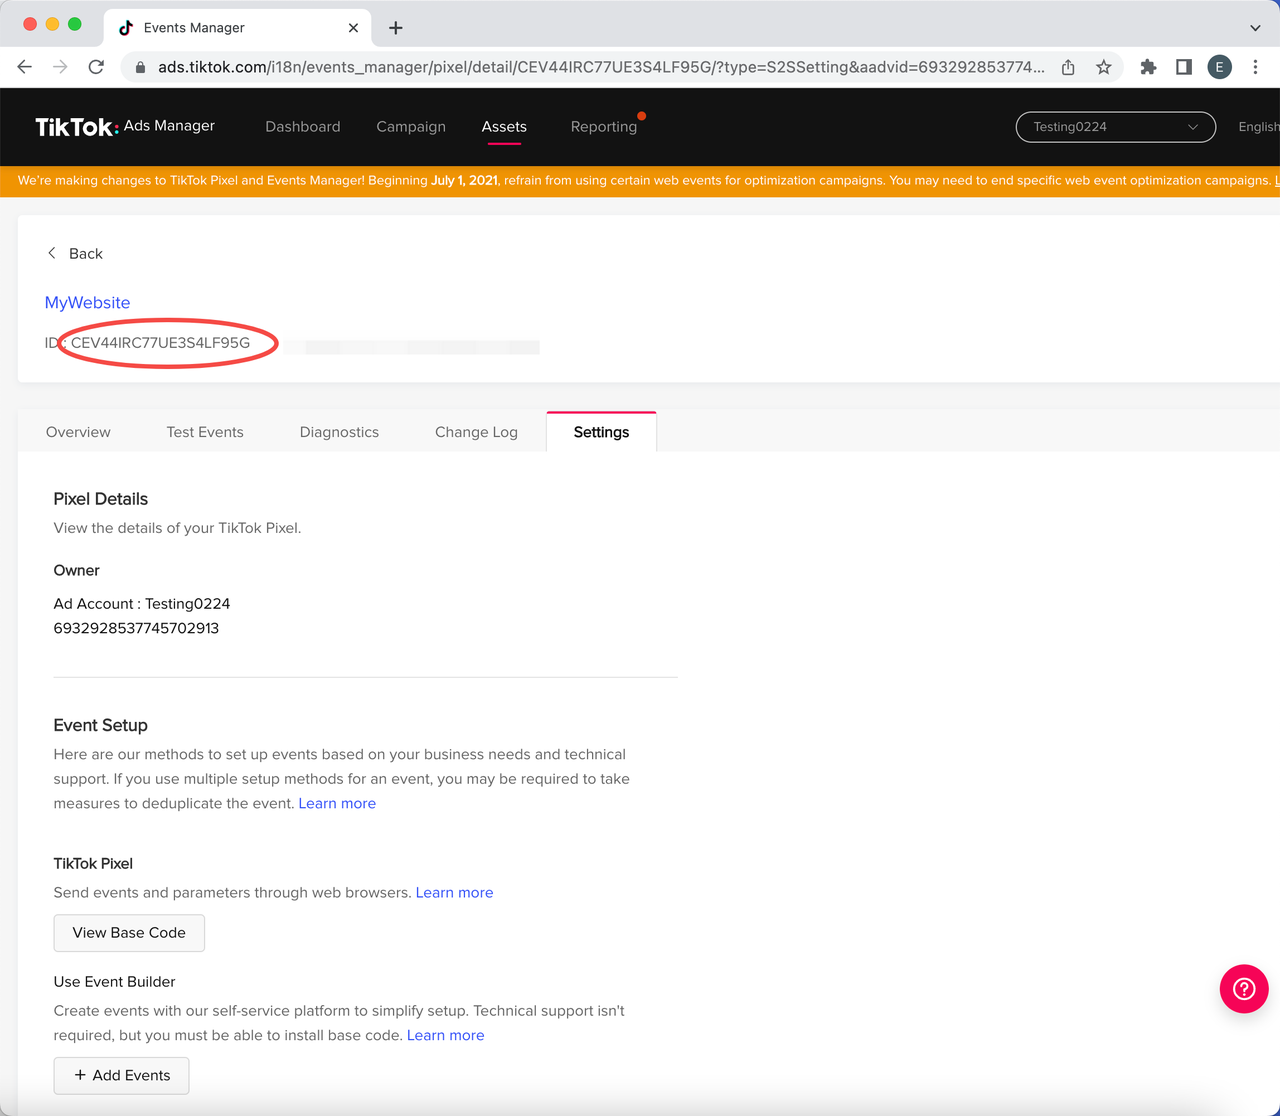Click the share icon in the address bar
This screenshot has width=1280, height=1116.
[1067, 67]
